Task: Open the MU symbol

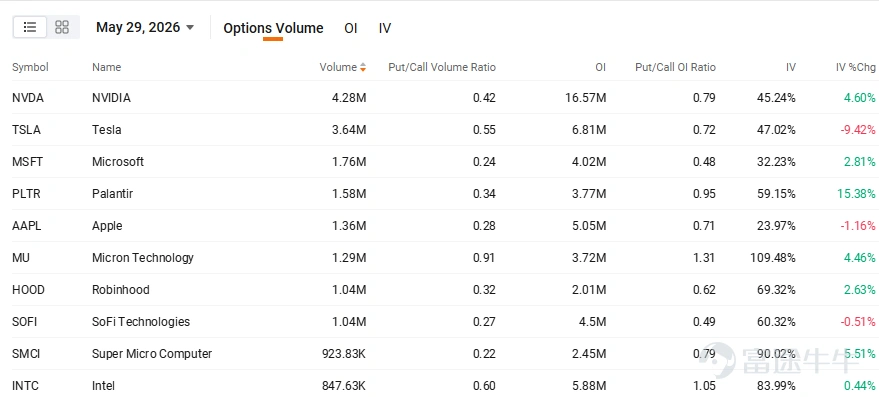Action: click(x=21, y=258)
